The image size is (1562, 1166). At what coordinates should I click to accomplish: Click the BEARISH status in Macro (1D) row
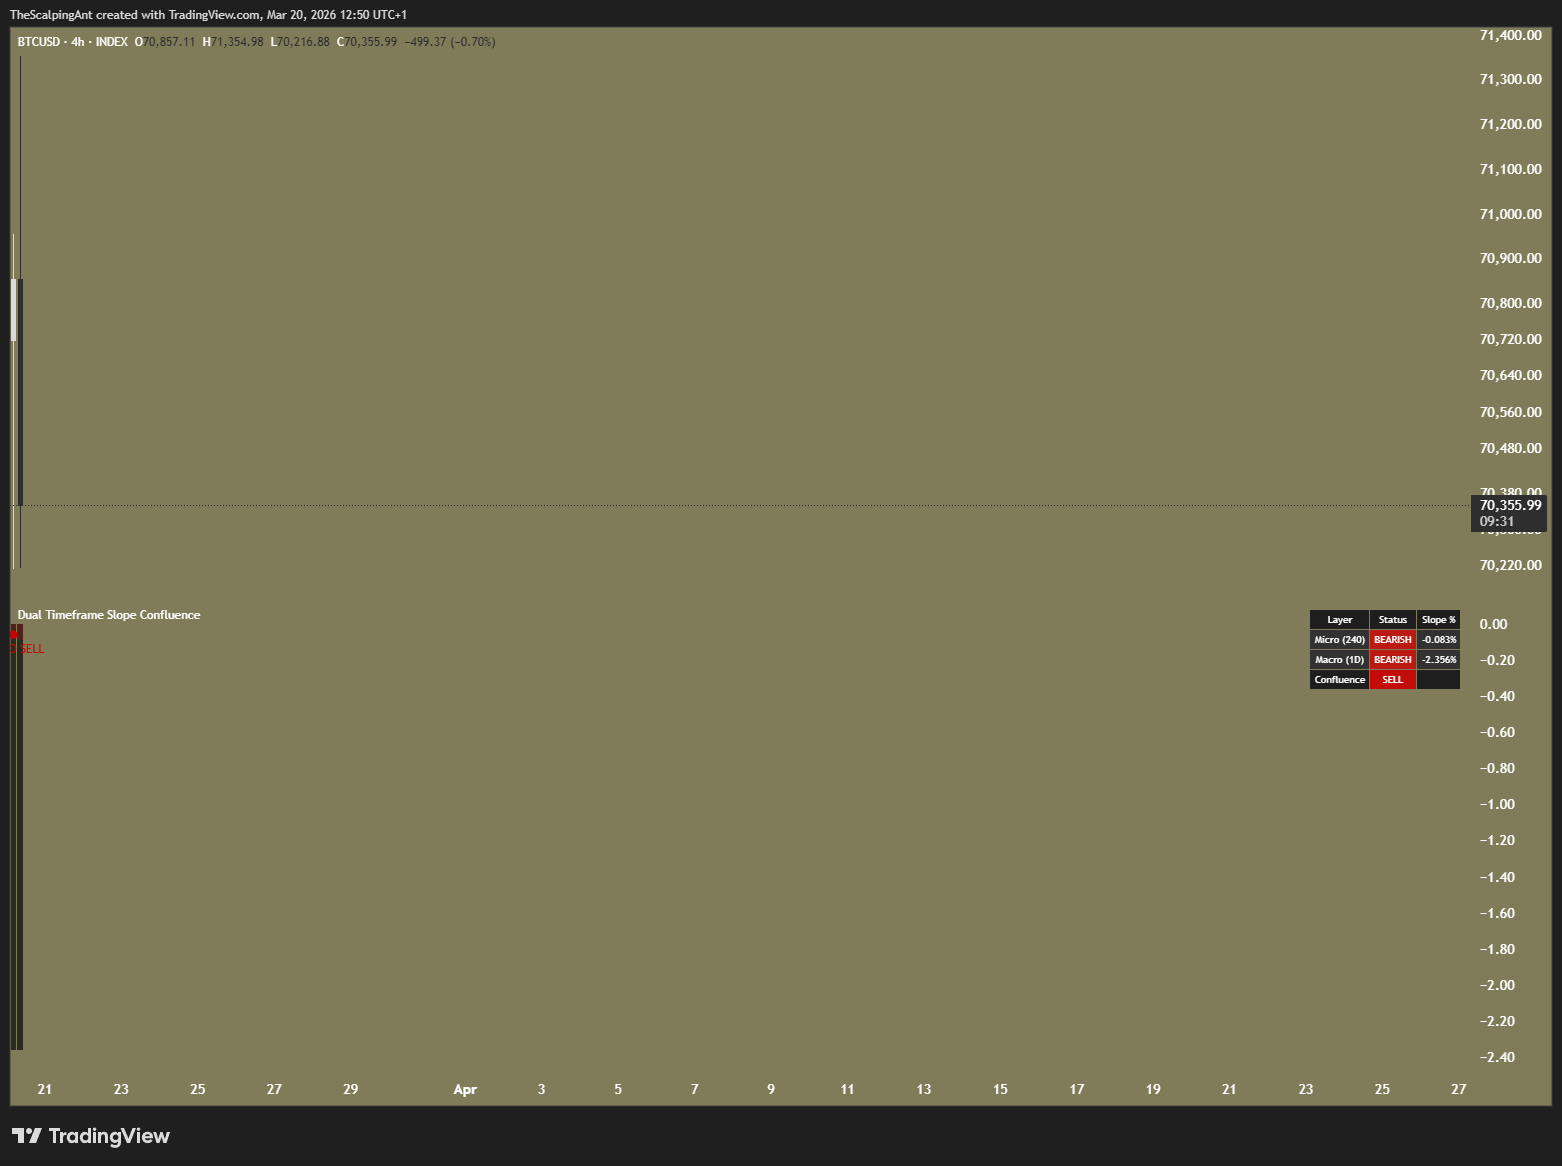(x=1393, y=660)
